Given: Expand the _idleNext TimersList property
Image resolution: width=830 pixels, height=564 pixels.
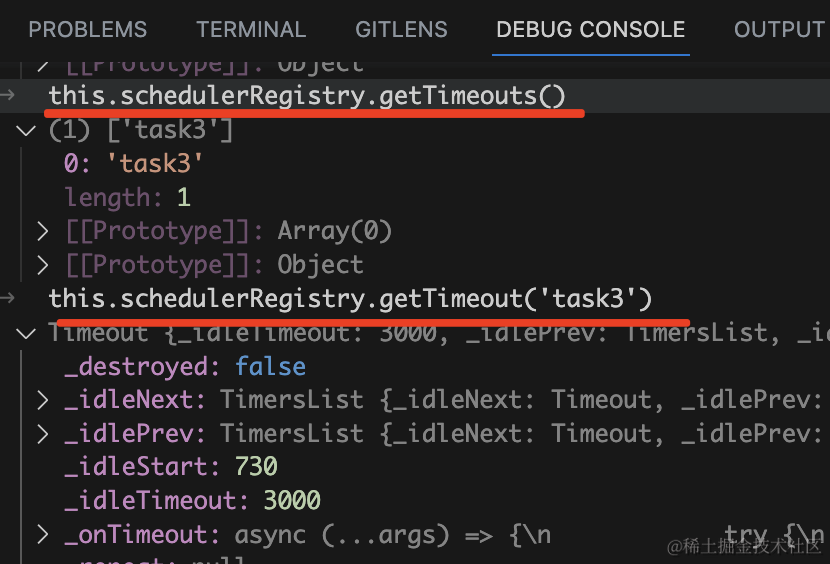Looking at the screenshot, I should 43,400.
